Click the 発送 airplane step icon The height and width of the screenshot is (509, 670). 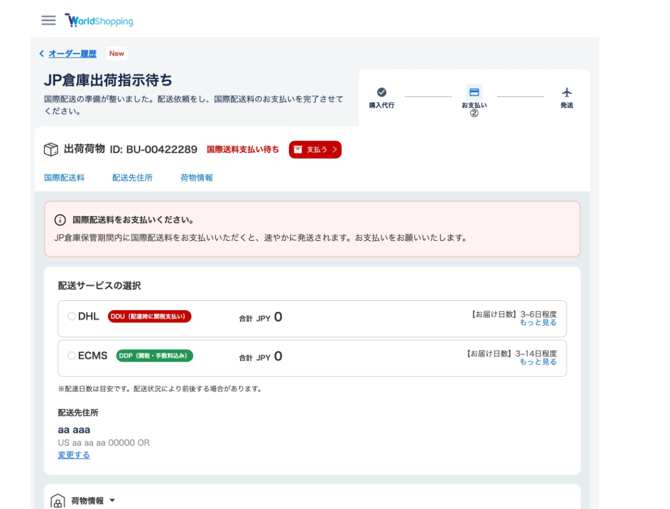[x=567, y=92]
